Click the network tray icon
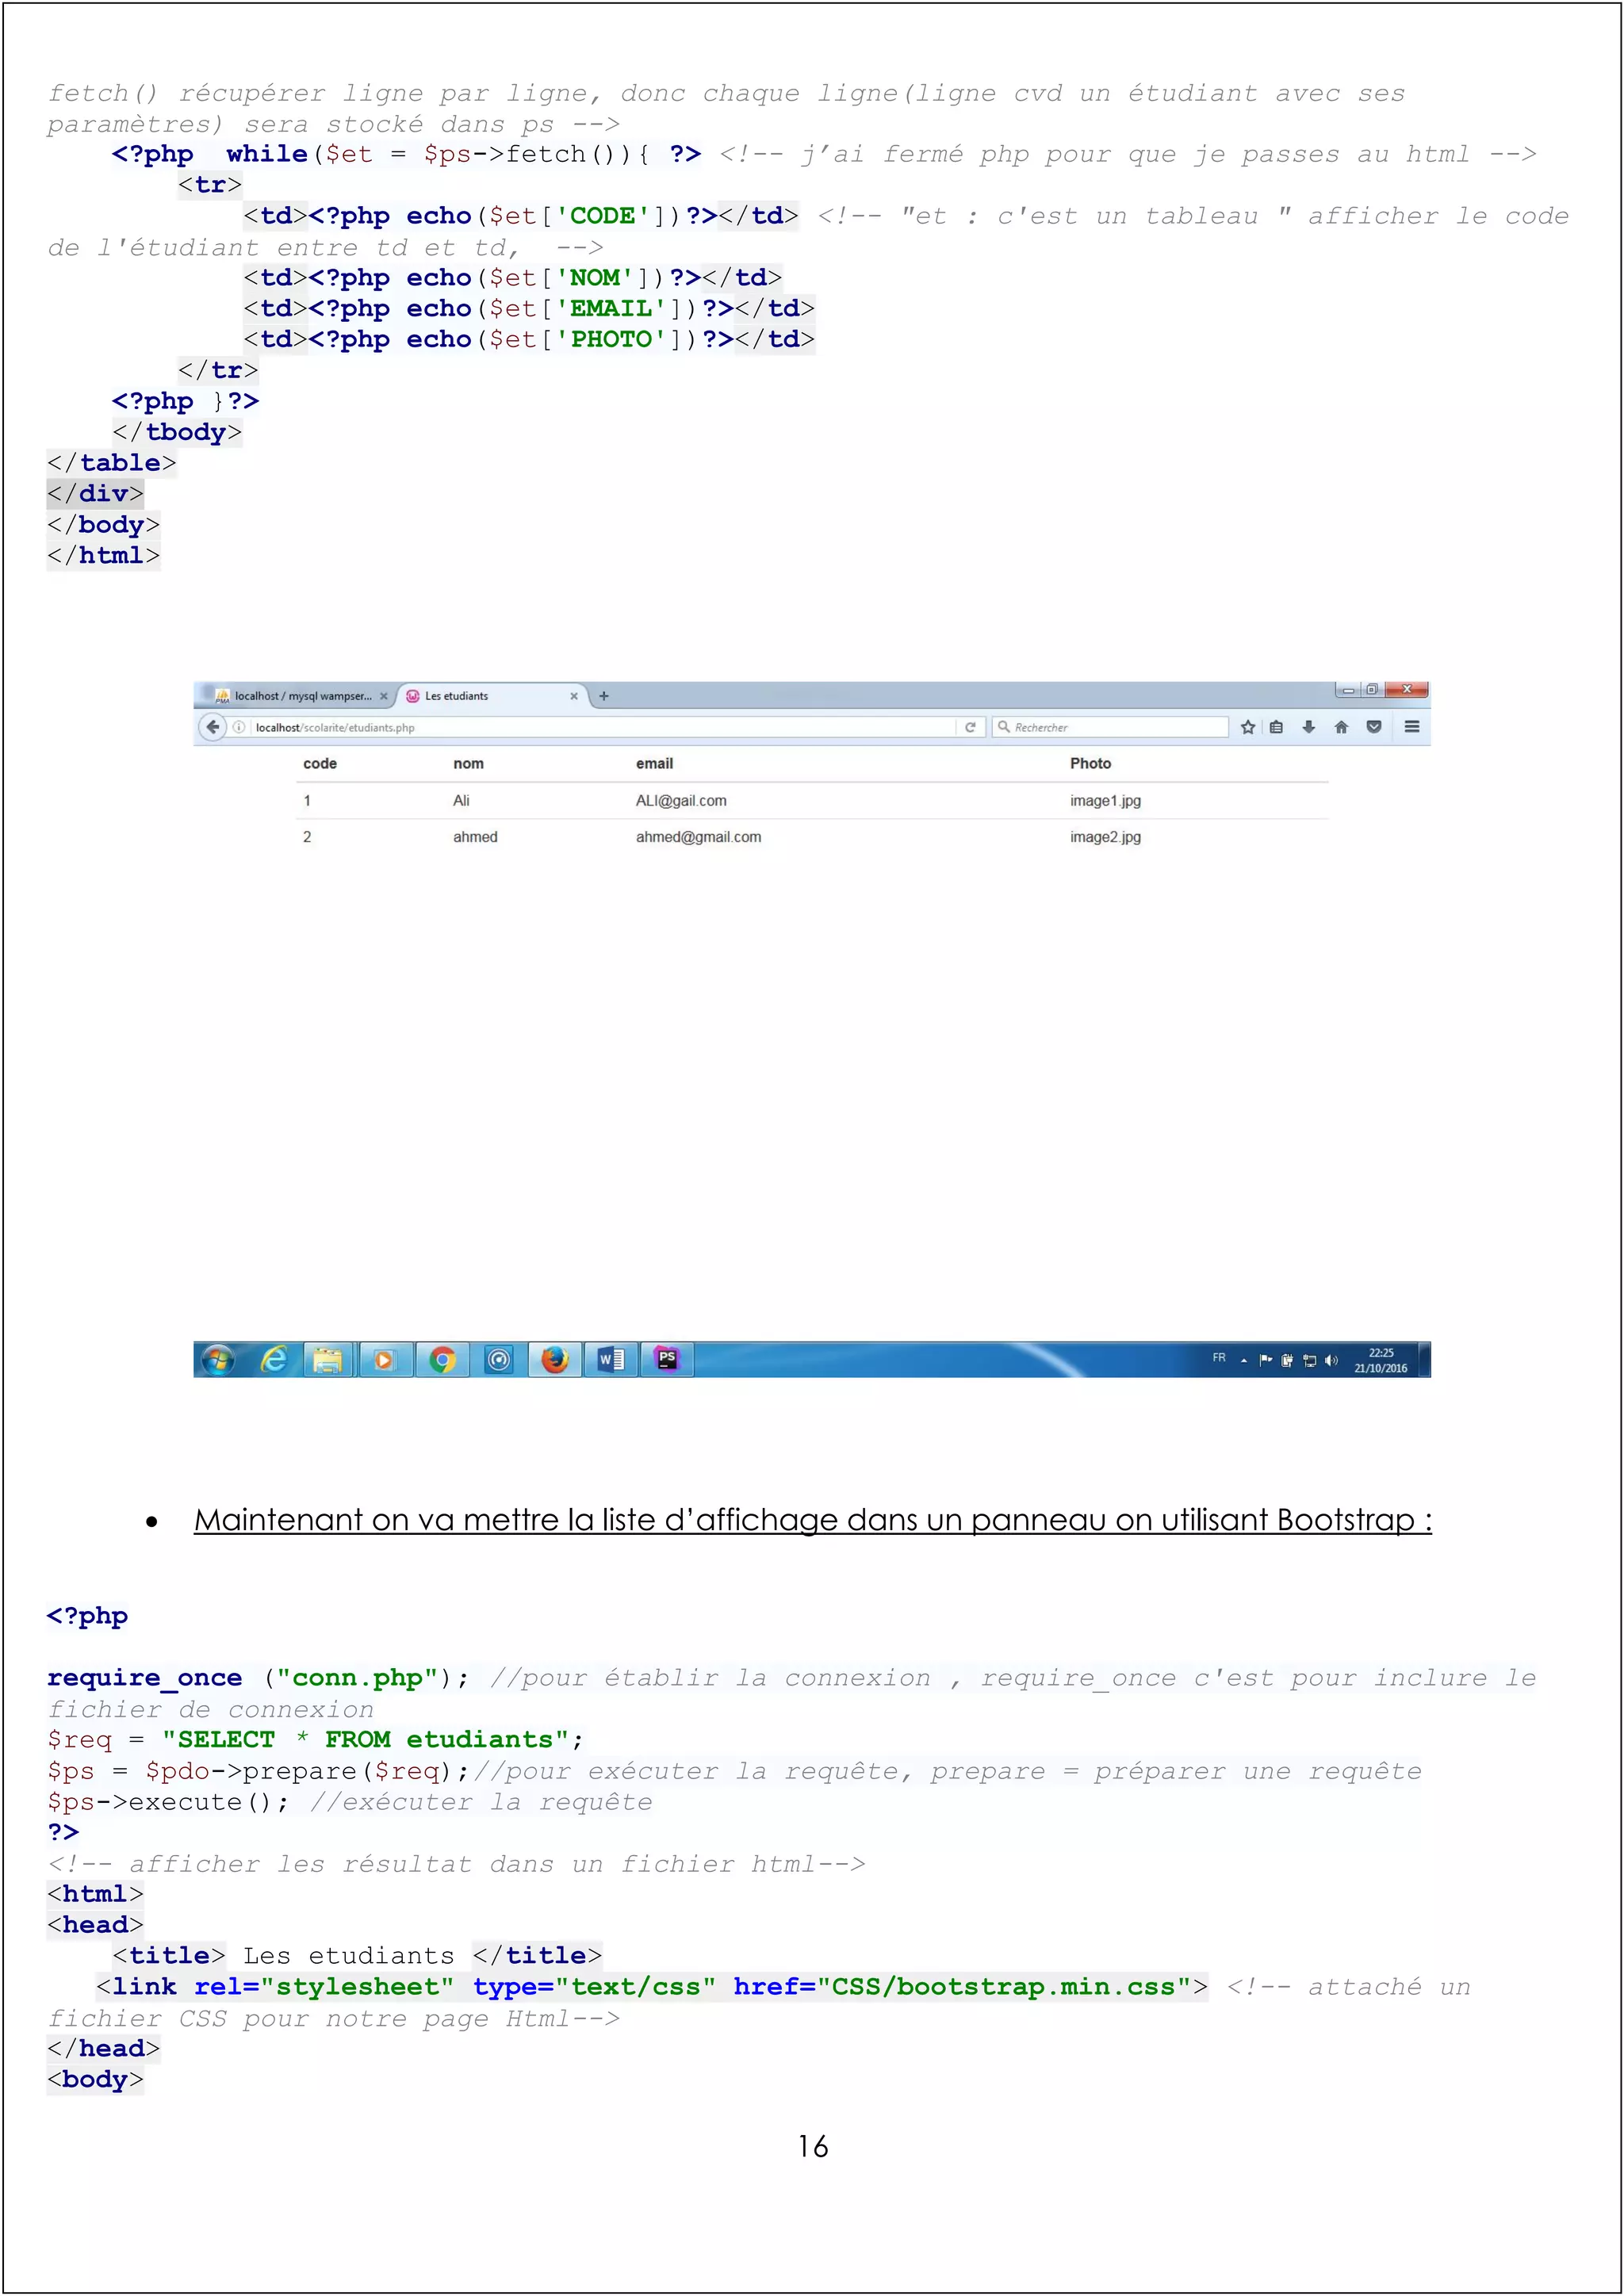Screen dimensions: 1624x2296 coord(1309,1361)
